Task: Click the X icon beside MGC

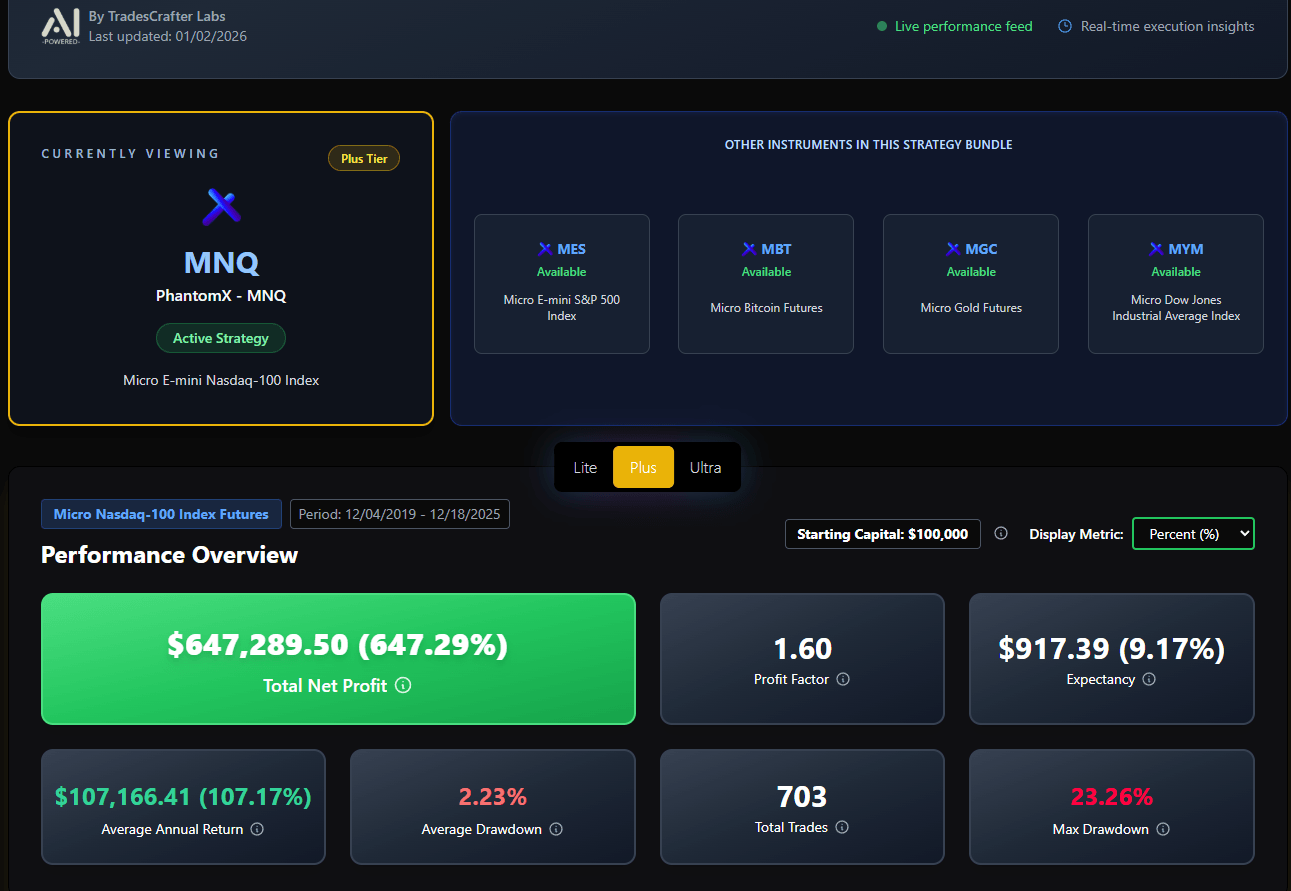Action: 953,249
